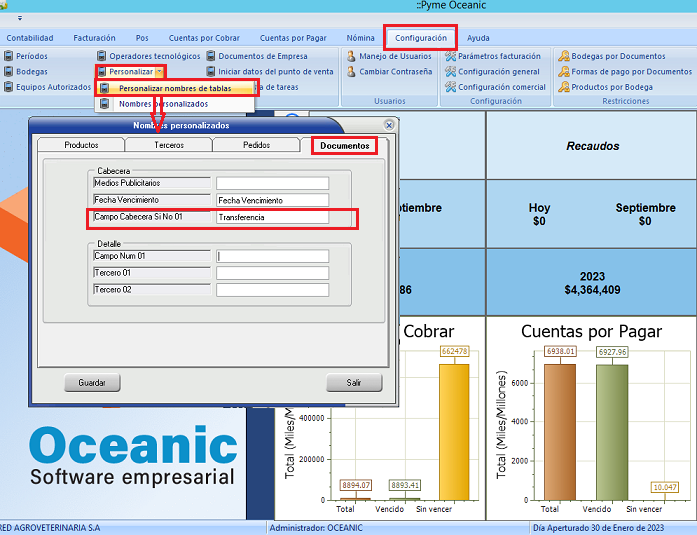Click the Recaudos header cell
This screenshot has height=535, width=697.
(x=592, y=146)
